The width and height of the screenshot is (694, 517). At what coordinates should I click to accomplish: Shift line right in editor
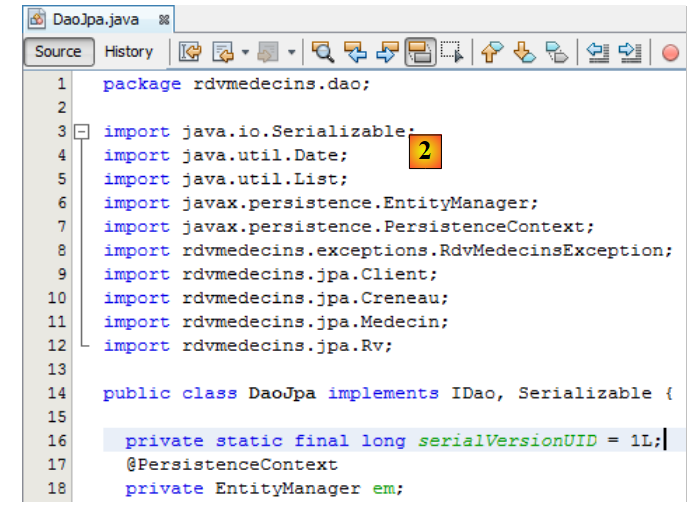click(629, 53)
